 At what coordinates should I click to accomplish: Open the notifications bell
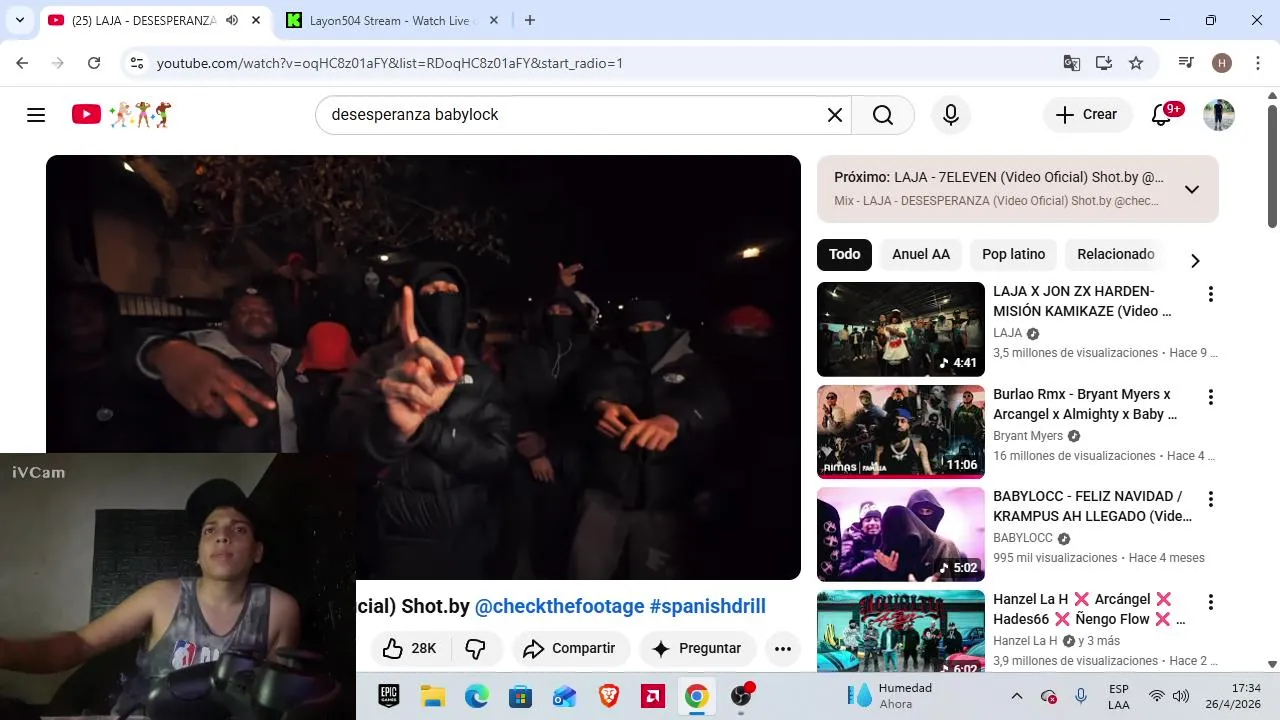[1162, 115]
